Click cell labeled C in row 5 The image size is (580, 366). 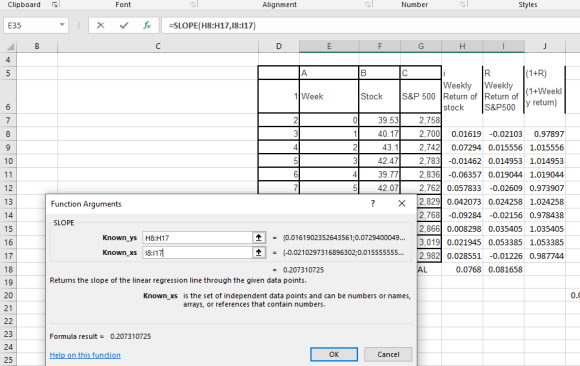(421, 73)
